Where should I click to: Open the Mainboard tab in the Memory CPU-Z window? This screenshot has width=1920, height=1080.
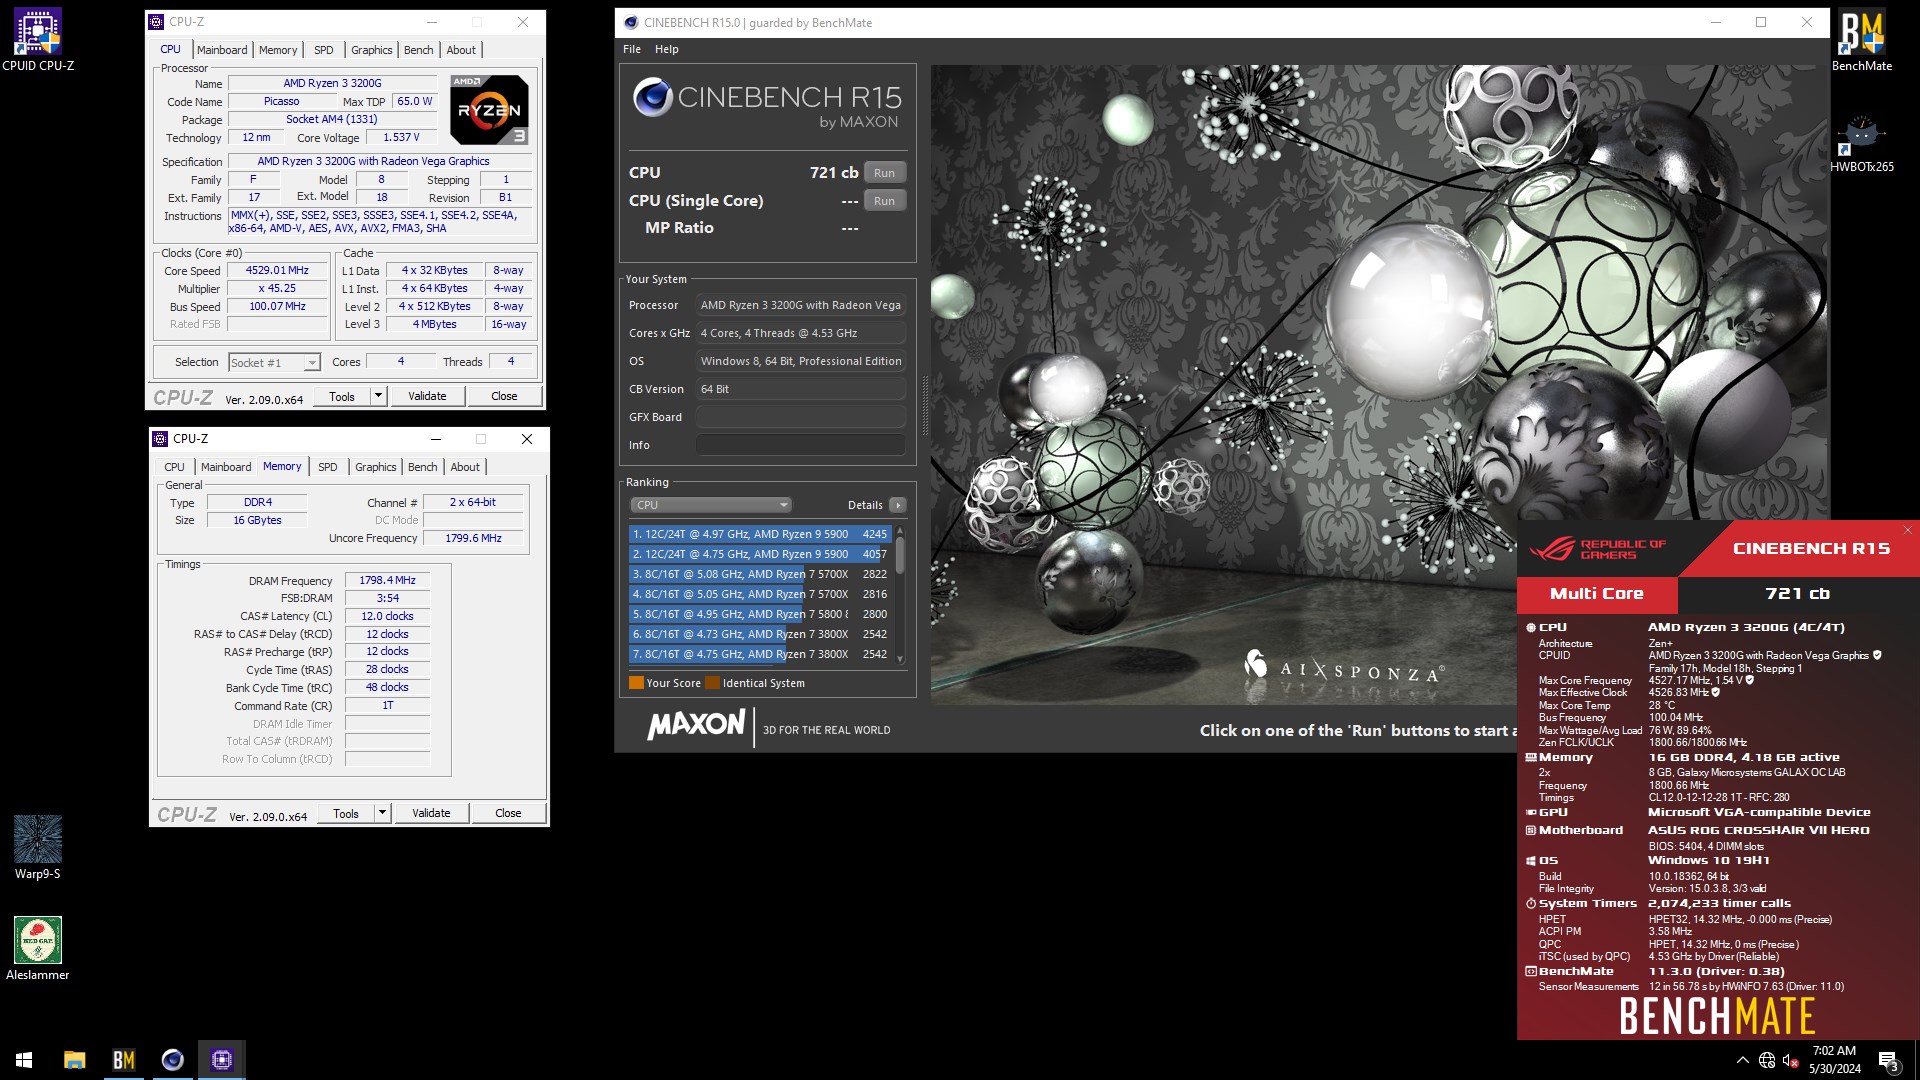pos(226,467)
